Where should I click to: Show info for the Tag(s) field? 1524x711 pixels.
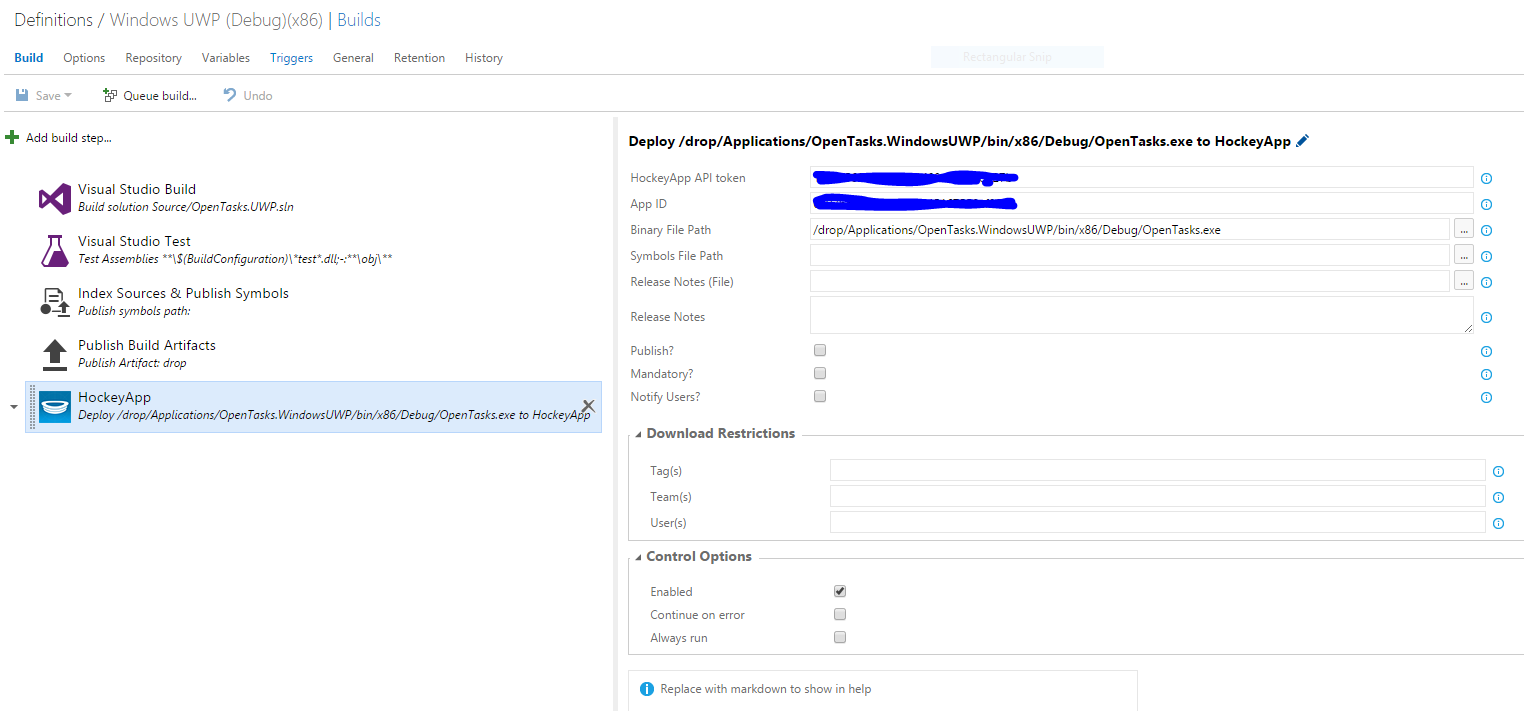point(1498,472)
